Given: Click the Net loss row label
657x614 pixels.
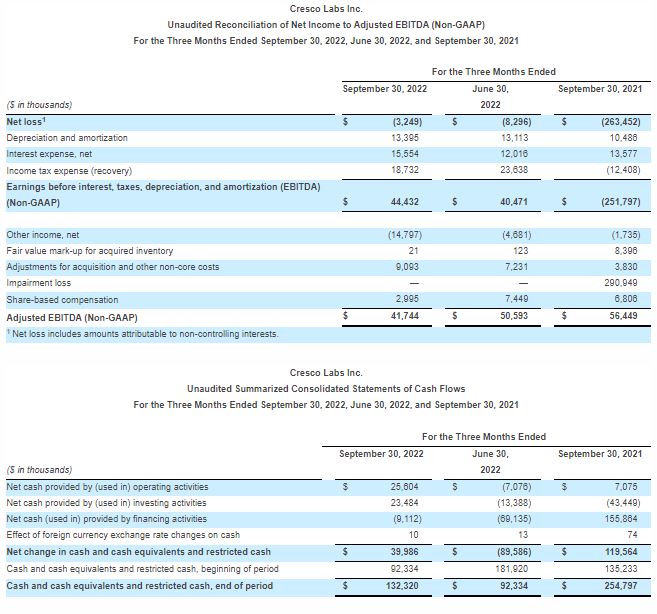Looking at the screenshot, I should [x=28, y=121].
